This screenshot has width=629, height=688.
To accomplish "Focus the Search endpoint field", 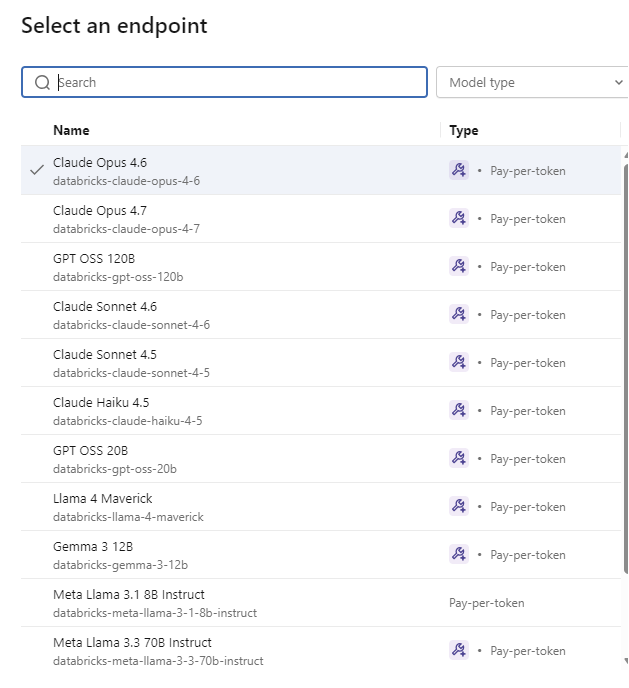I will click(x=224, y=82).
